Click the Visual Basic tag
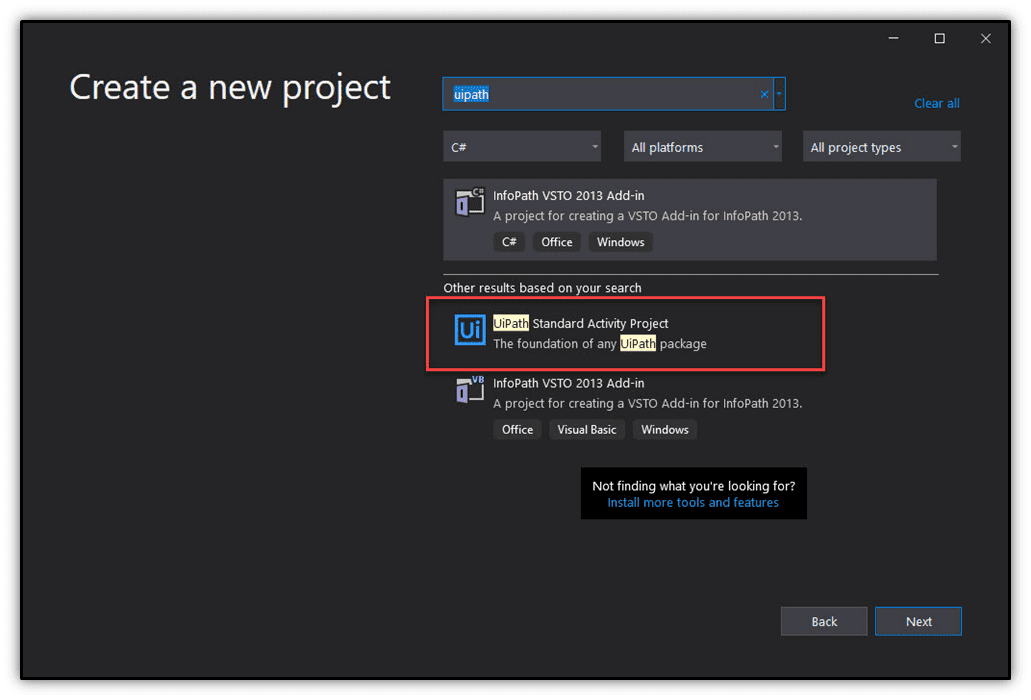Screen dimensions: 1031x700 (x=587, y=429)
